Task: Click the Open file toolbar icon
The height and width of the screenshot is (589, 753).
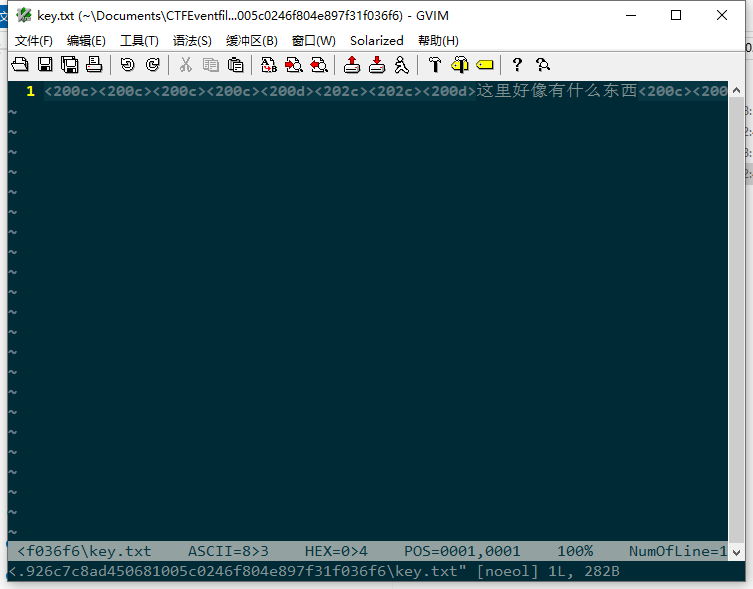Action: 20,64
